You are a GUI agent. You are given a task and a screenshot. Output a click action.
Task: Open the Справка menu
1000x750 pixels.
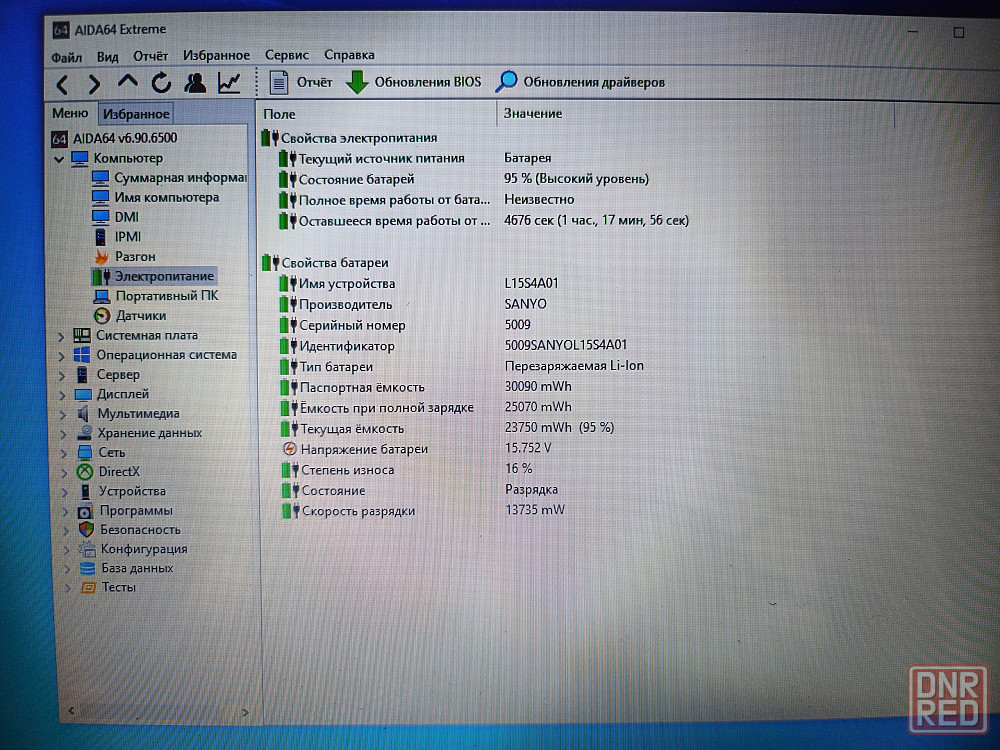point(349,55)
